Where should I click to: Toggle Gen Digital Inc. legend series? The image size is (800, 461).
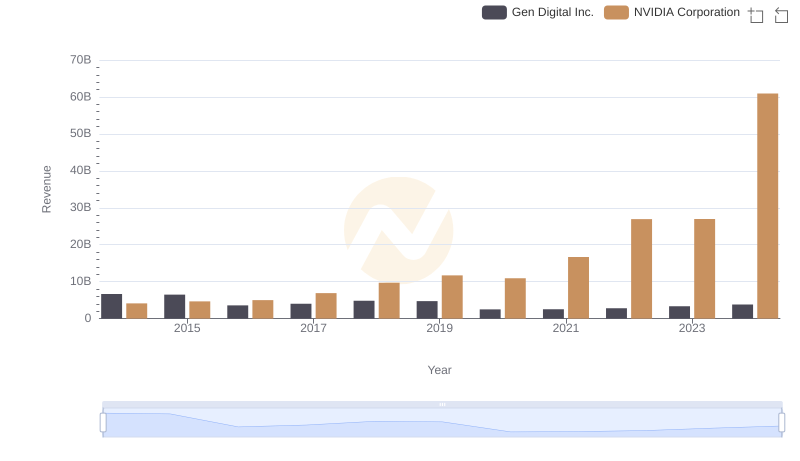(x=538, y=12)
